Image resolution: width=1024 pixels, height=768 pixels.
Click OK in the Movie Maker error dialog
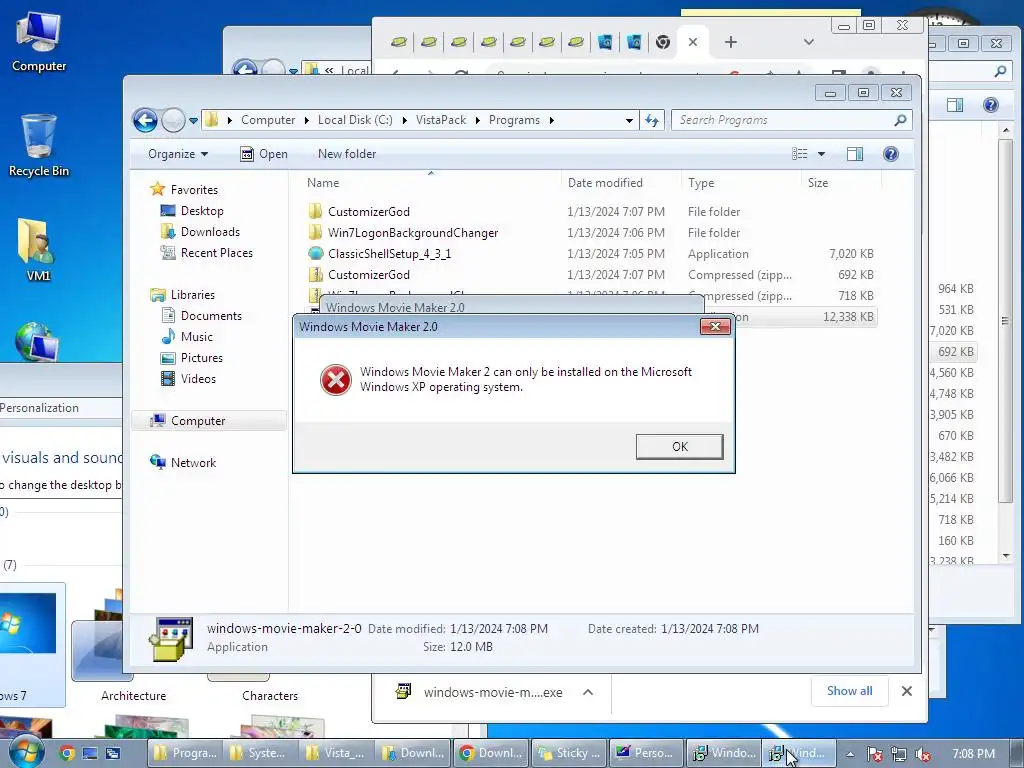[x=679, y=447]
